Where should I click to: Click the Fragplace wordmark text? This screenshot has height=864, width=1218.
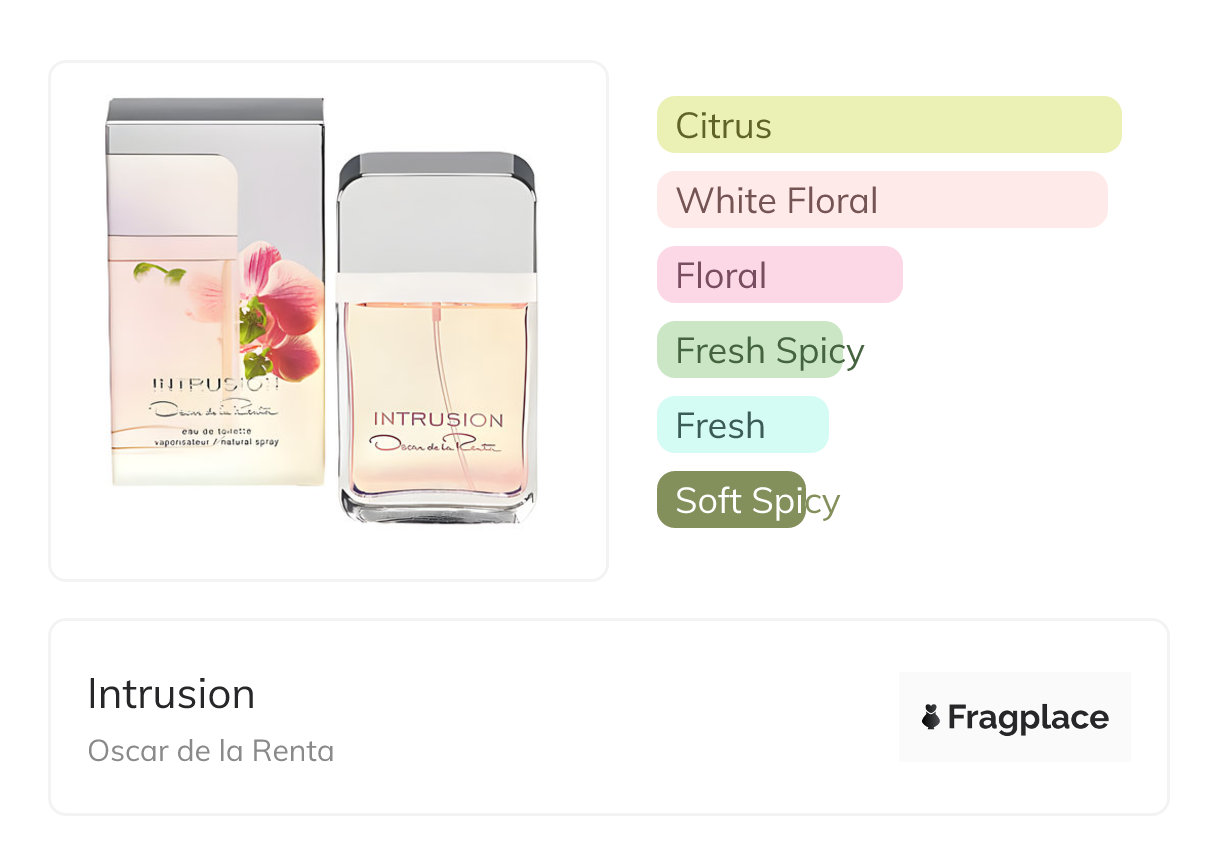point(1028,717)
